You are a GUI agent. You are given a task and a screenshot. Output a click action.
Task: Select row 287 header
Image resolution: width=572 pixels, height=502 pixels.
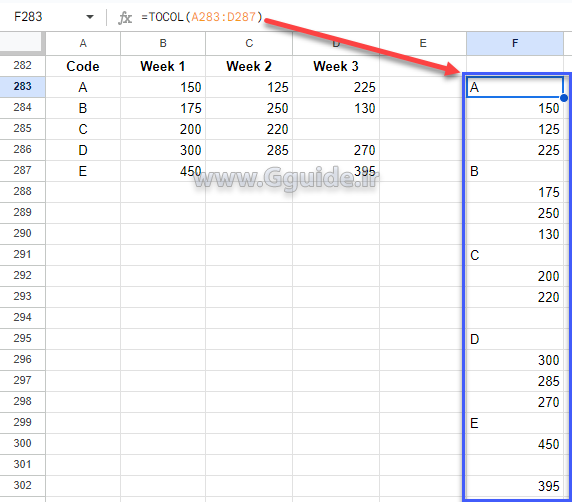[22, 171]
